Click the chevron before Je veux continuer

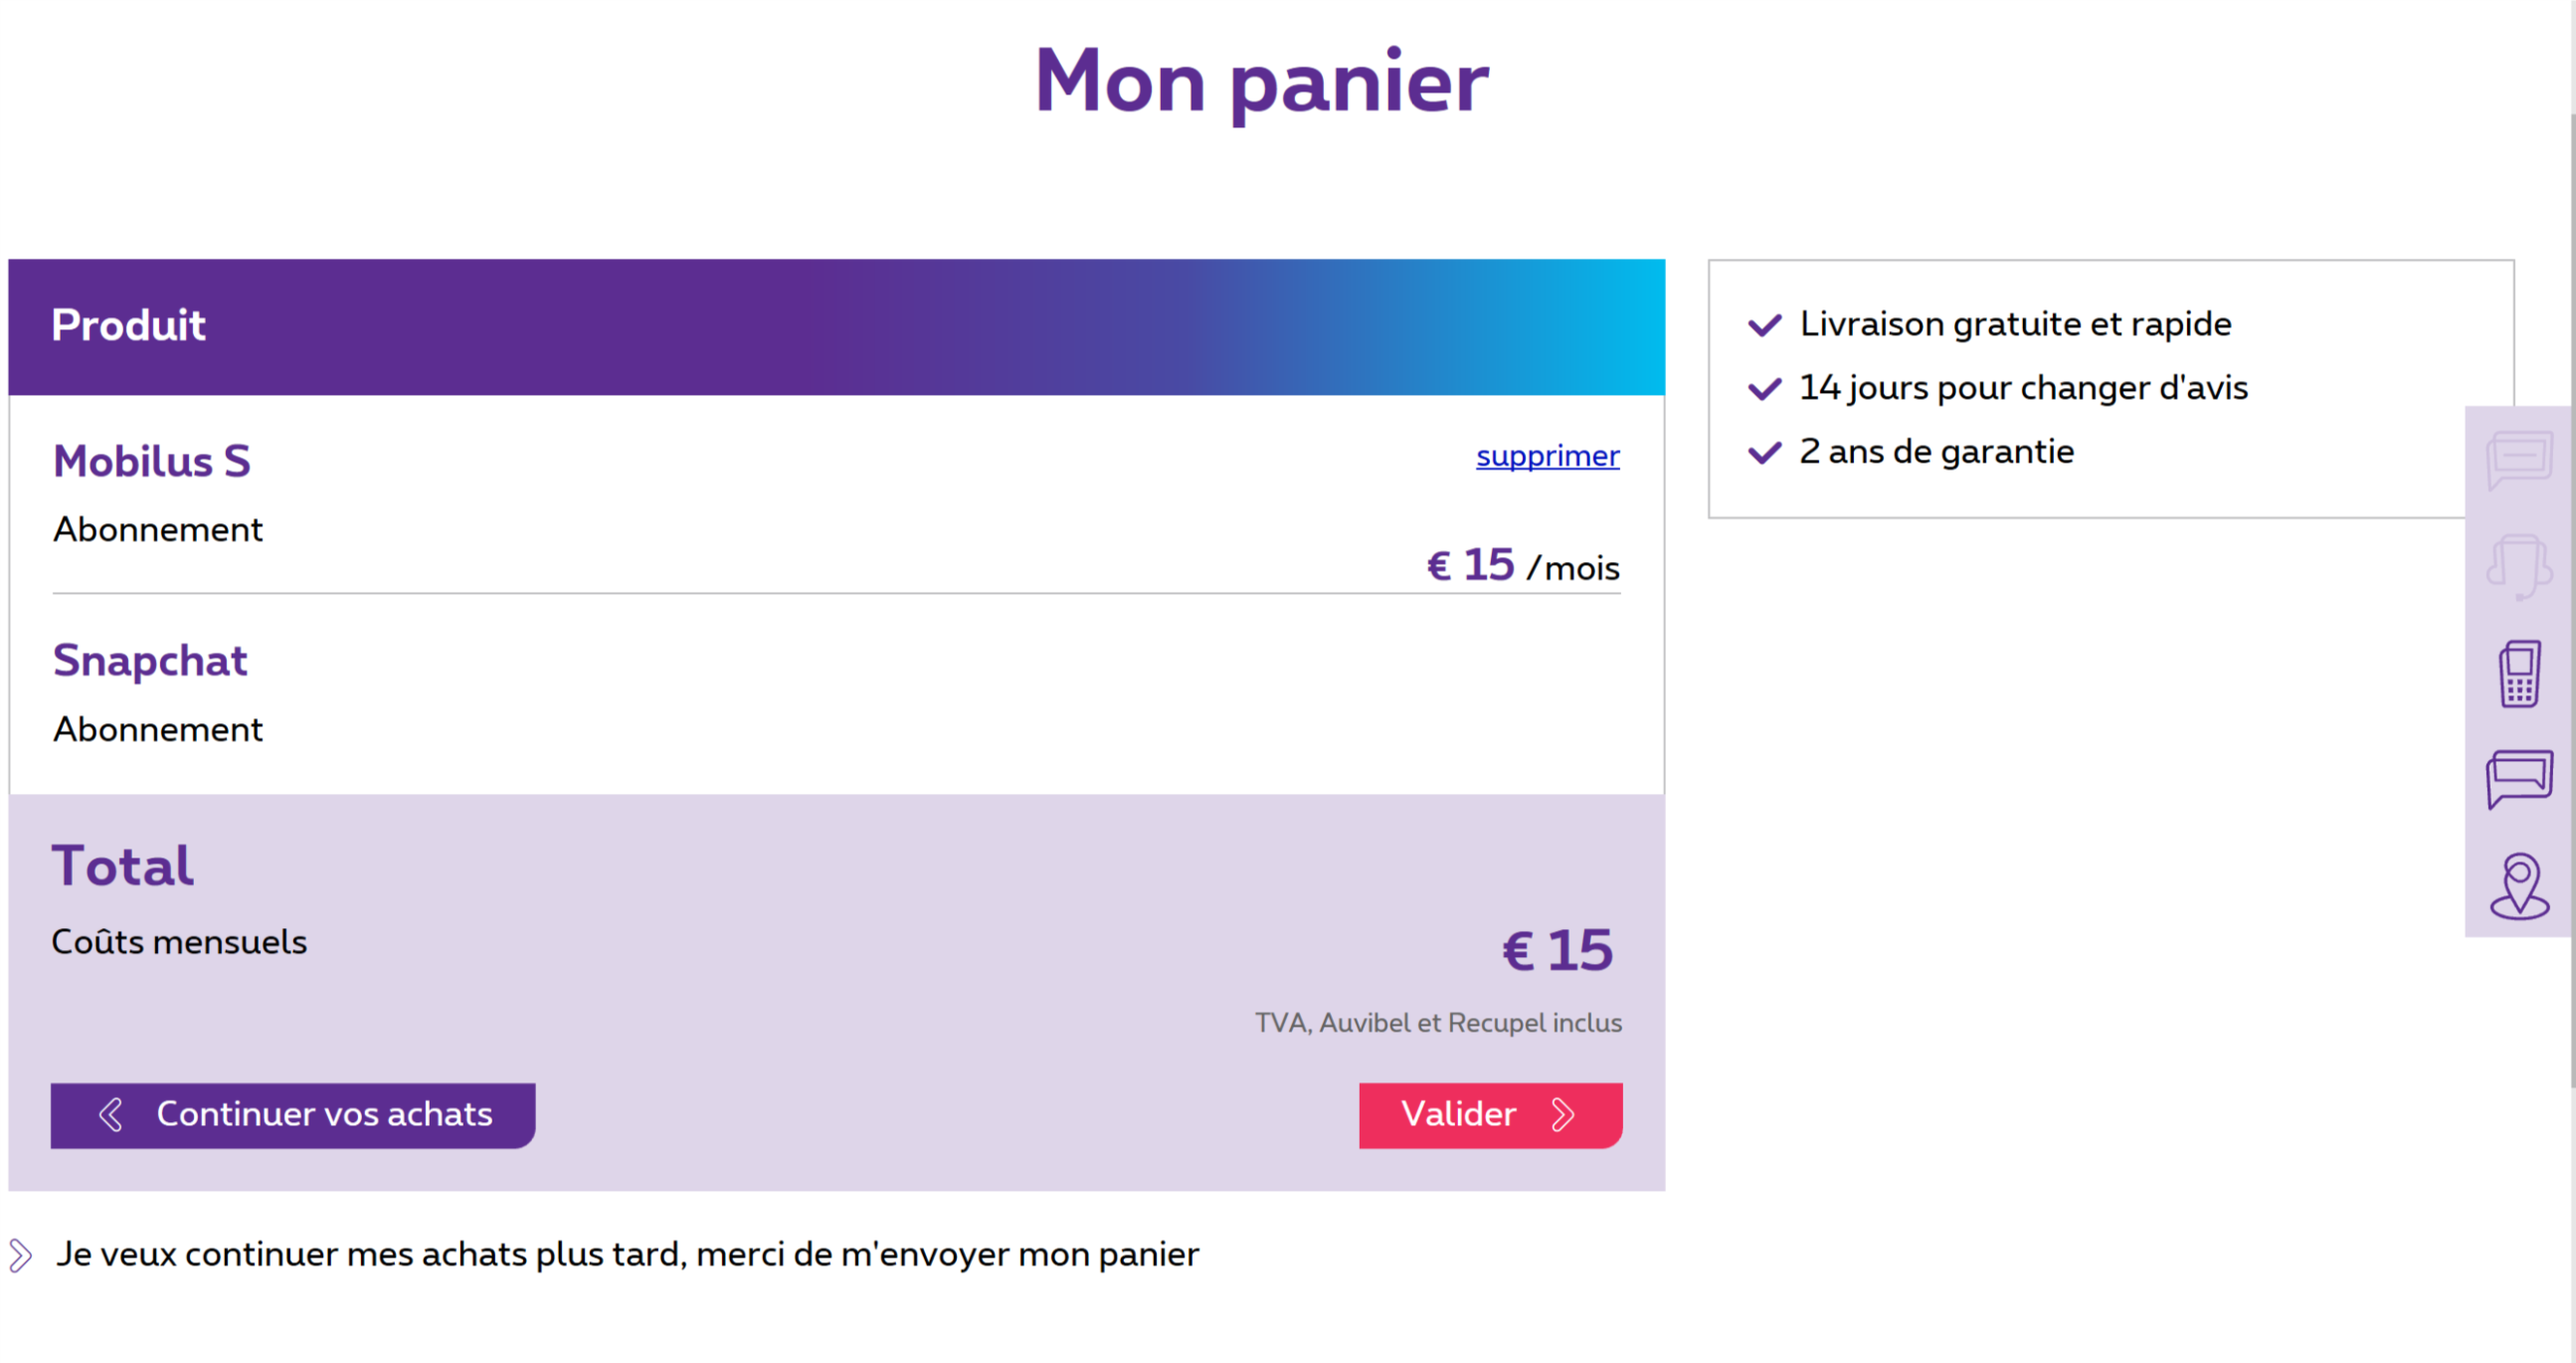click(x=20, y=1256)
